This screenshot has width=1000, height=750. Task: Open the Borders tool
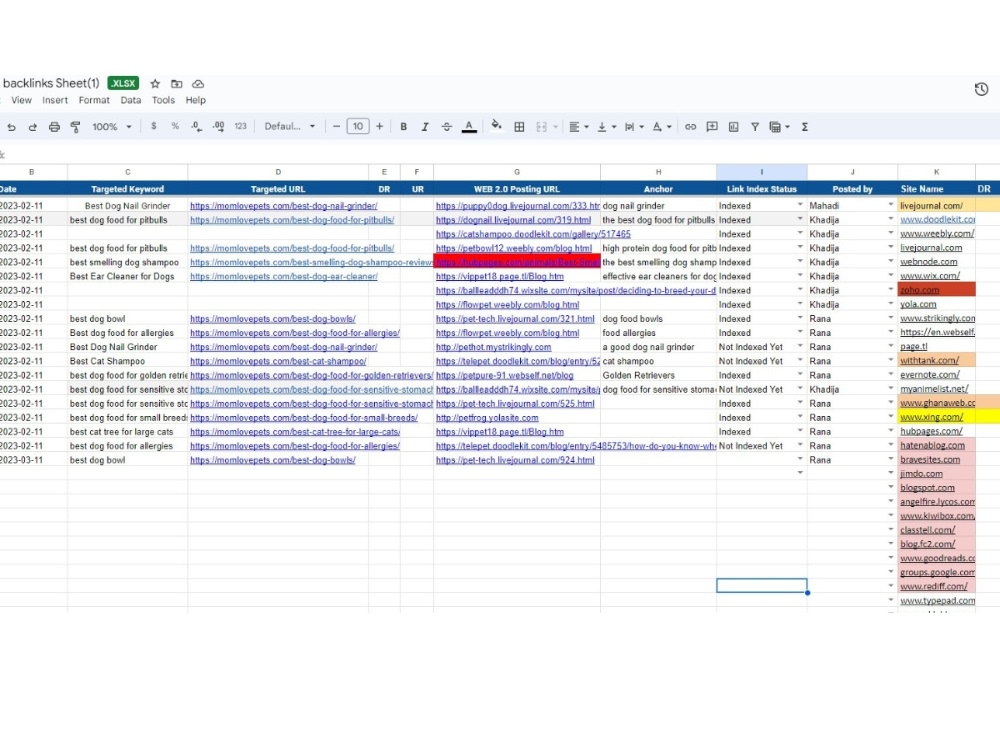tap(519, 127)
